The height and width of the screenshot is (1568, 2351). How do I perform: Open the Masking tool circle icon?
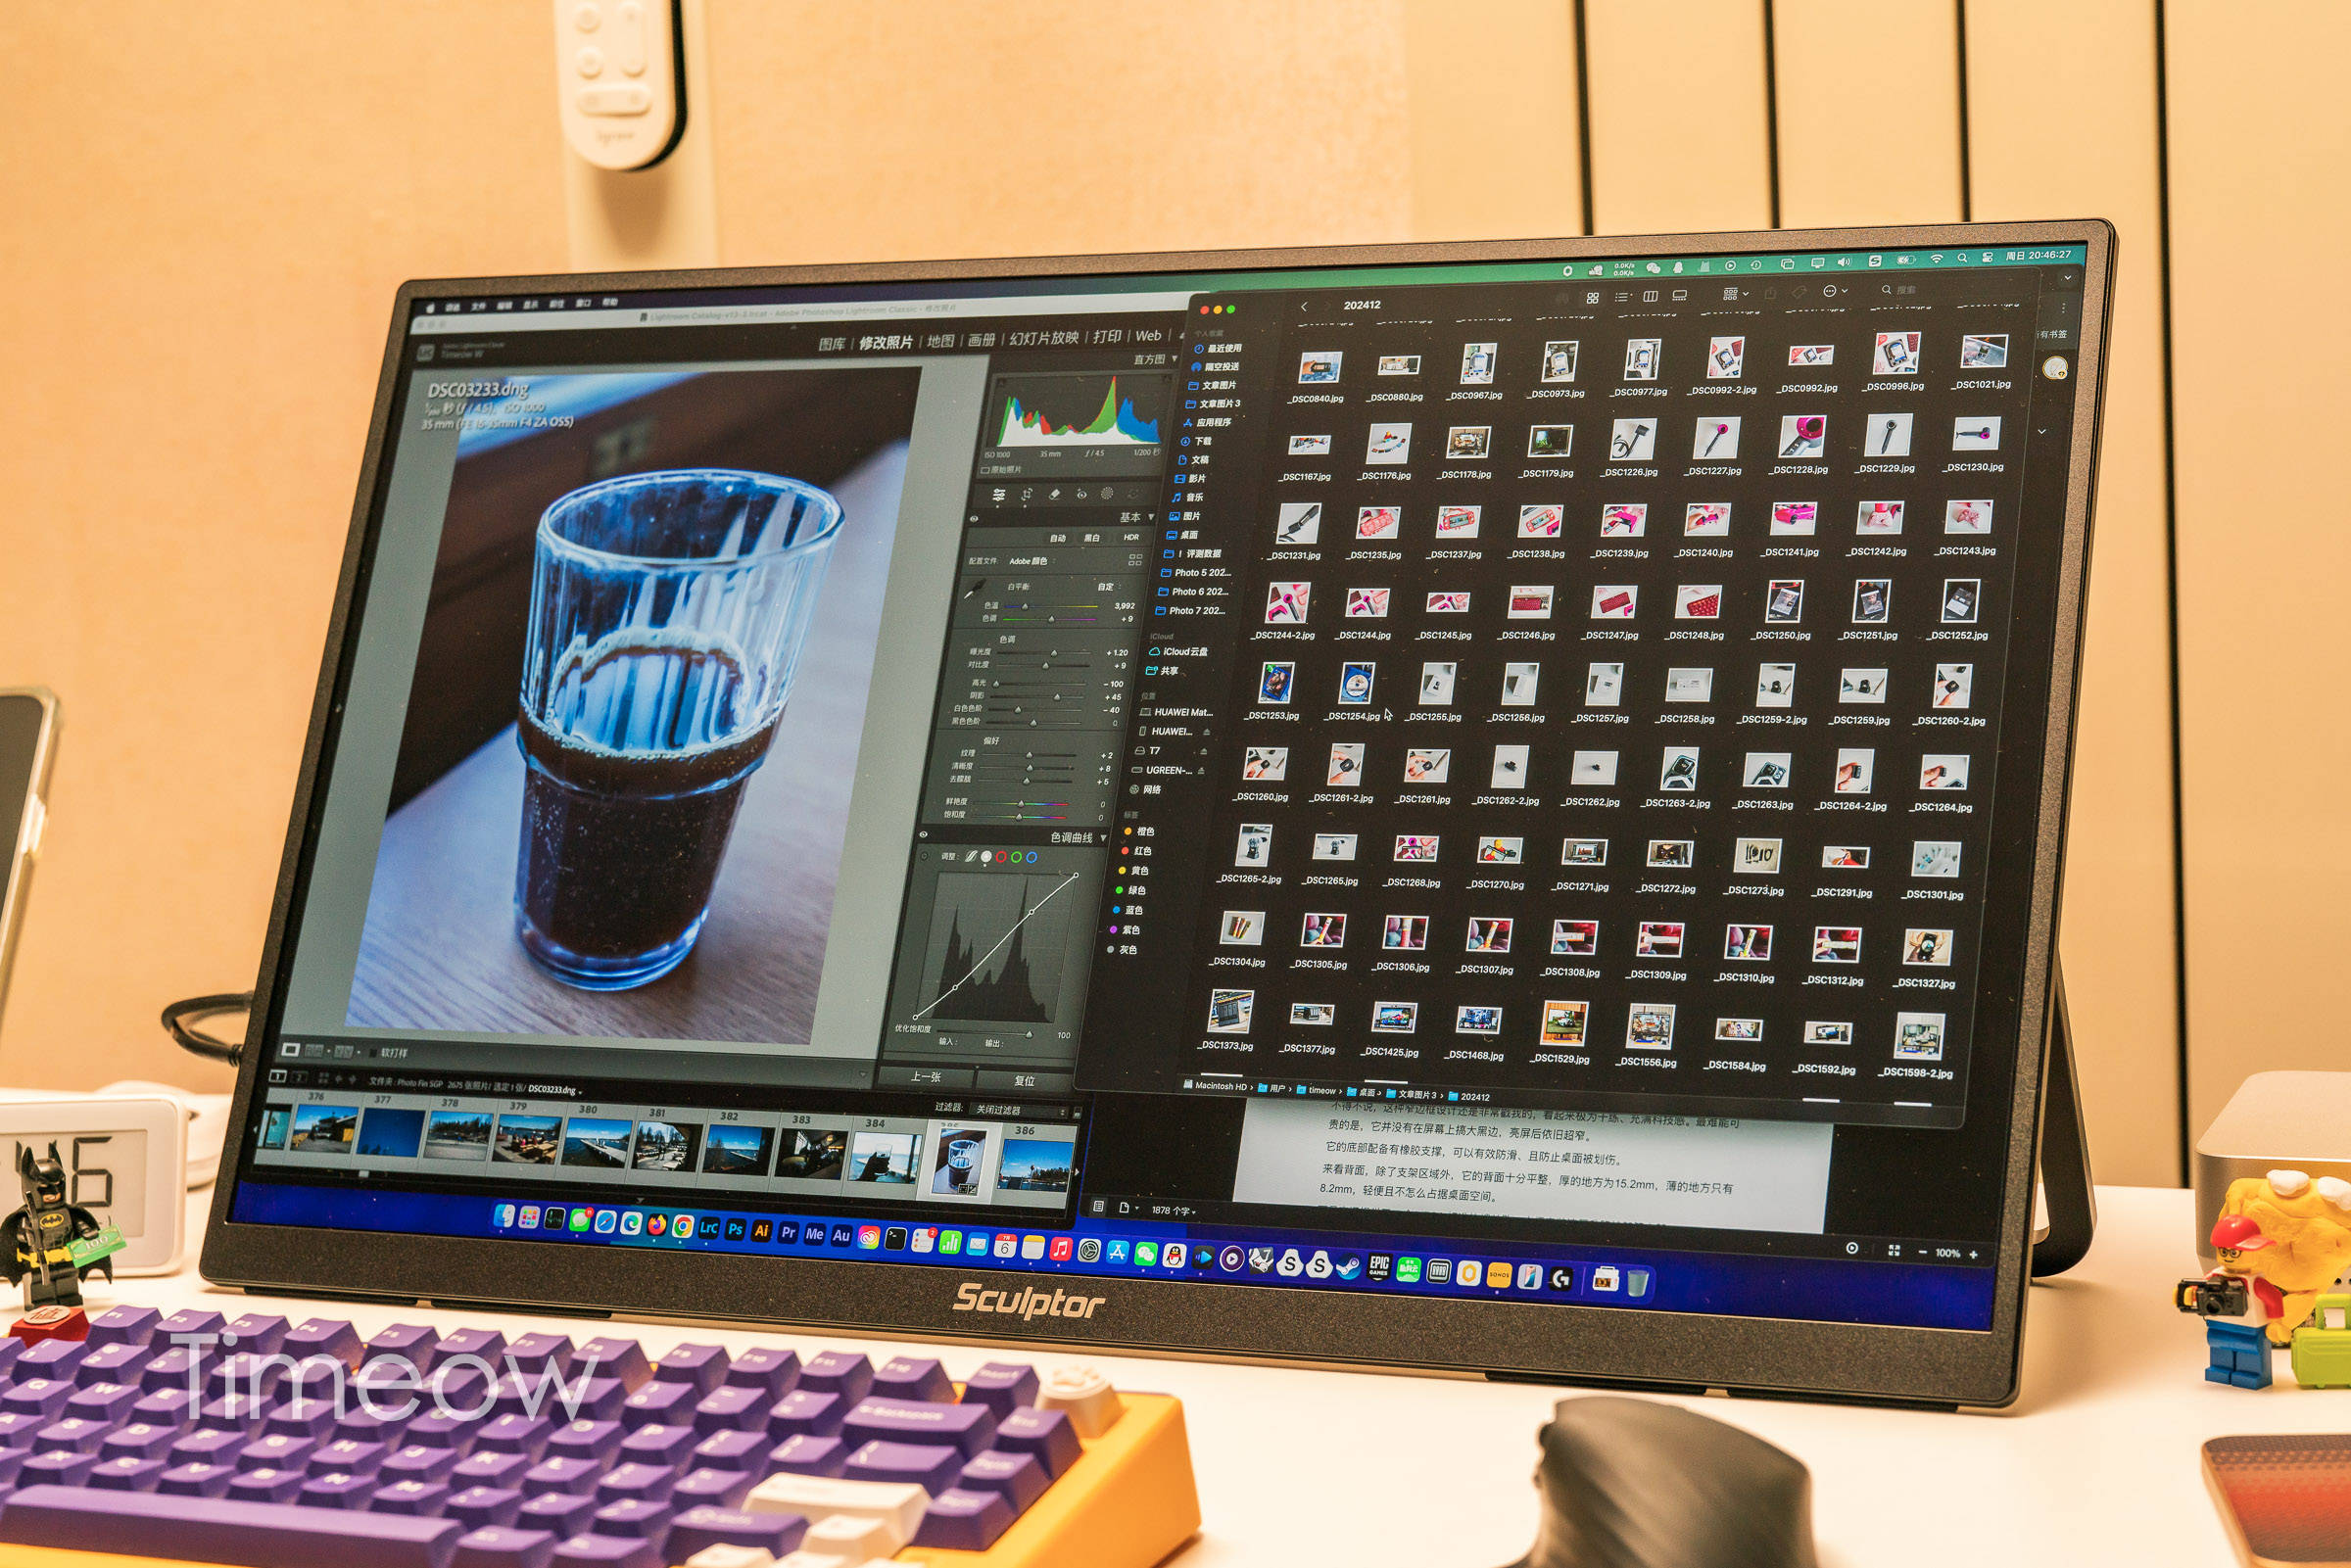[1107, 493]
